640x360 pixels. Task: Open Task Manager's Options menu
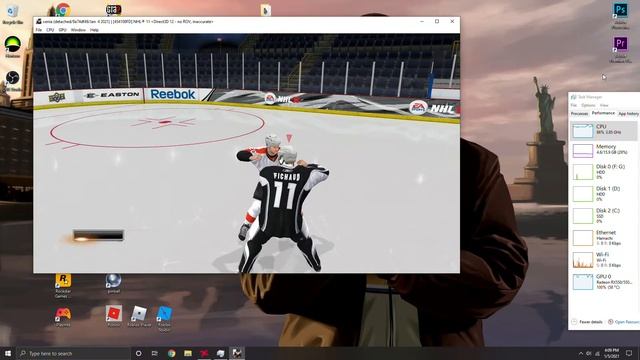pyautogui.click(x=588, y=105)
